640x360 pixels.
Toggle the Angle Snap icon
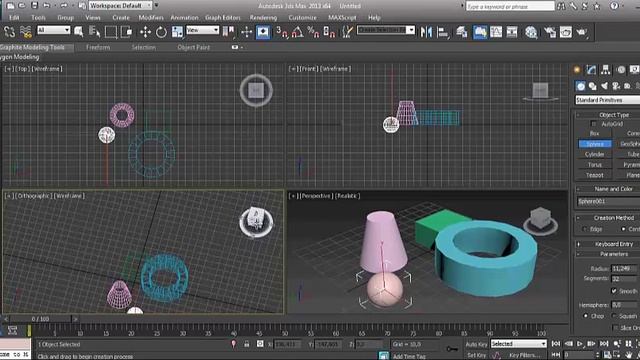coord(298,32)
